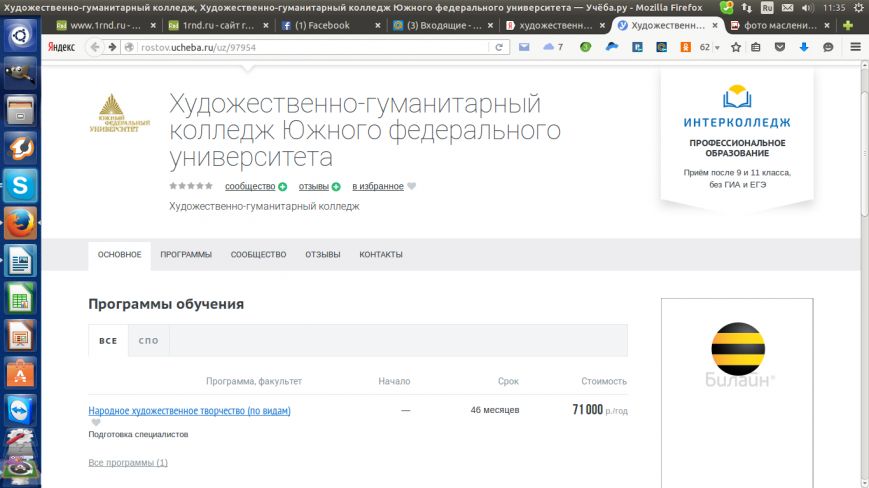The height and width of the screenshot is (488, 869).
Task: Click green plus next to сообщество
Action: click(x=283, y=187)
